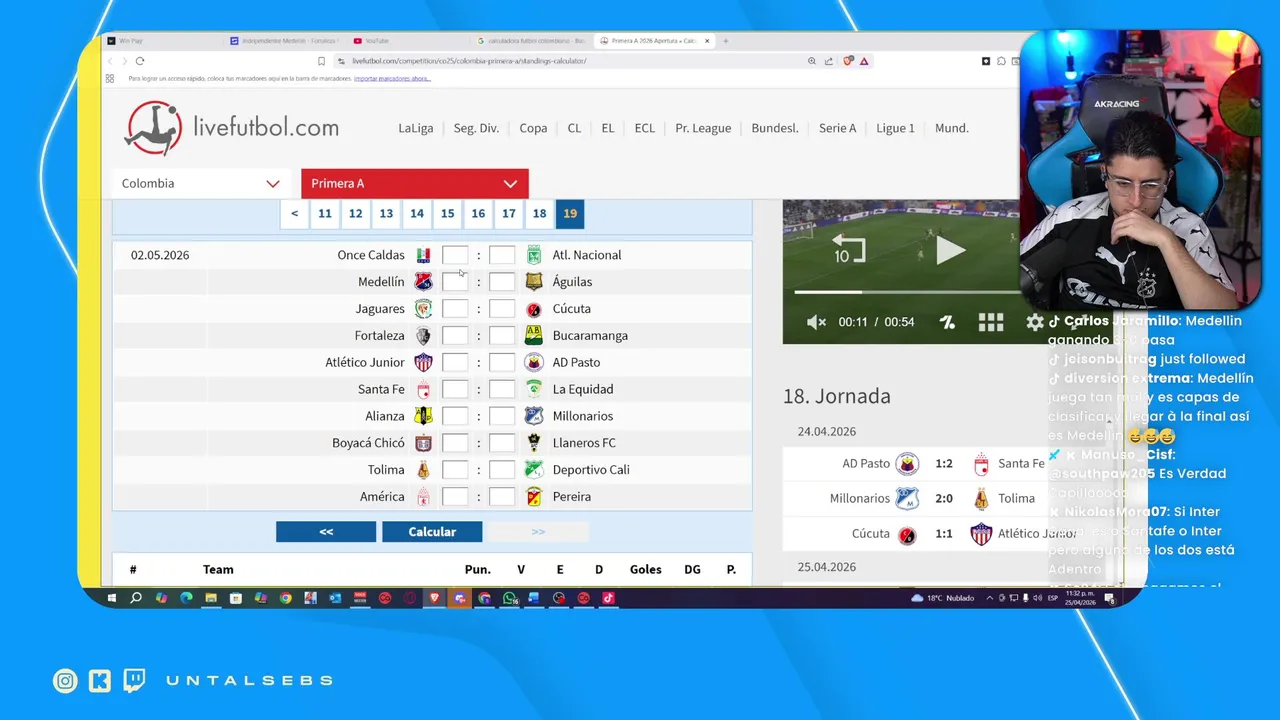1280x720 pixels.
Task: Click Medellín team crest
Action: (423, 282)
